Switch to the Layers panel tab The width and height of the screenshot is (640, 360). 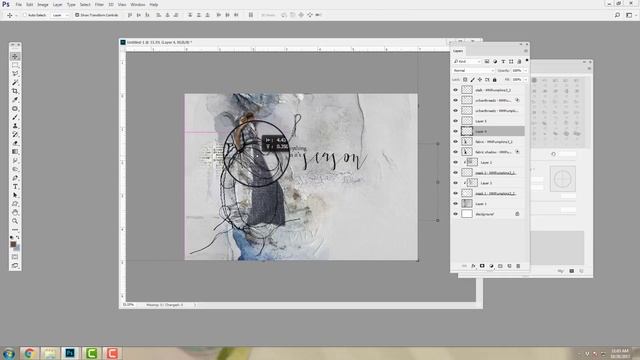[458, 51]
